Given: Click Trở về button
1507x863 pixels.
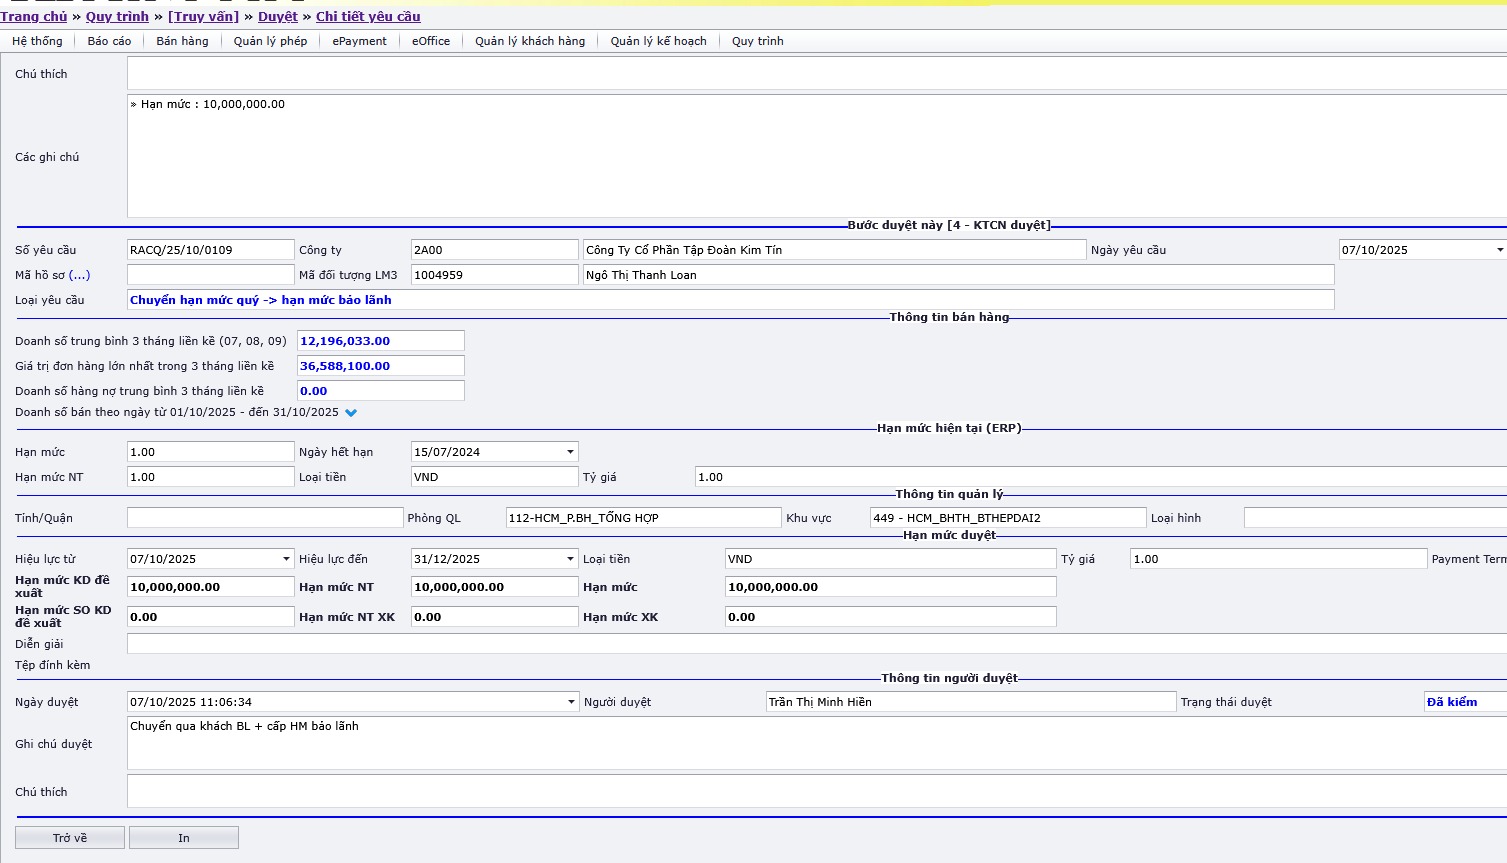Looking at the screenshot, I should tap(70, 838).
